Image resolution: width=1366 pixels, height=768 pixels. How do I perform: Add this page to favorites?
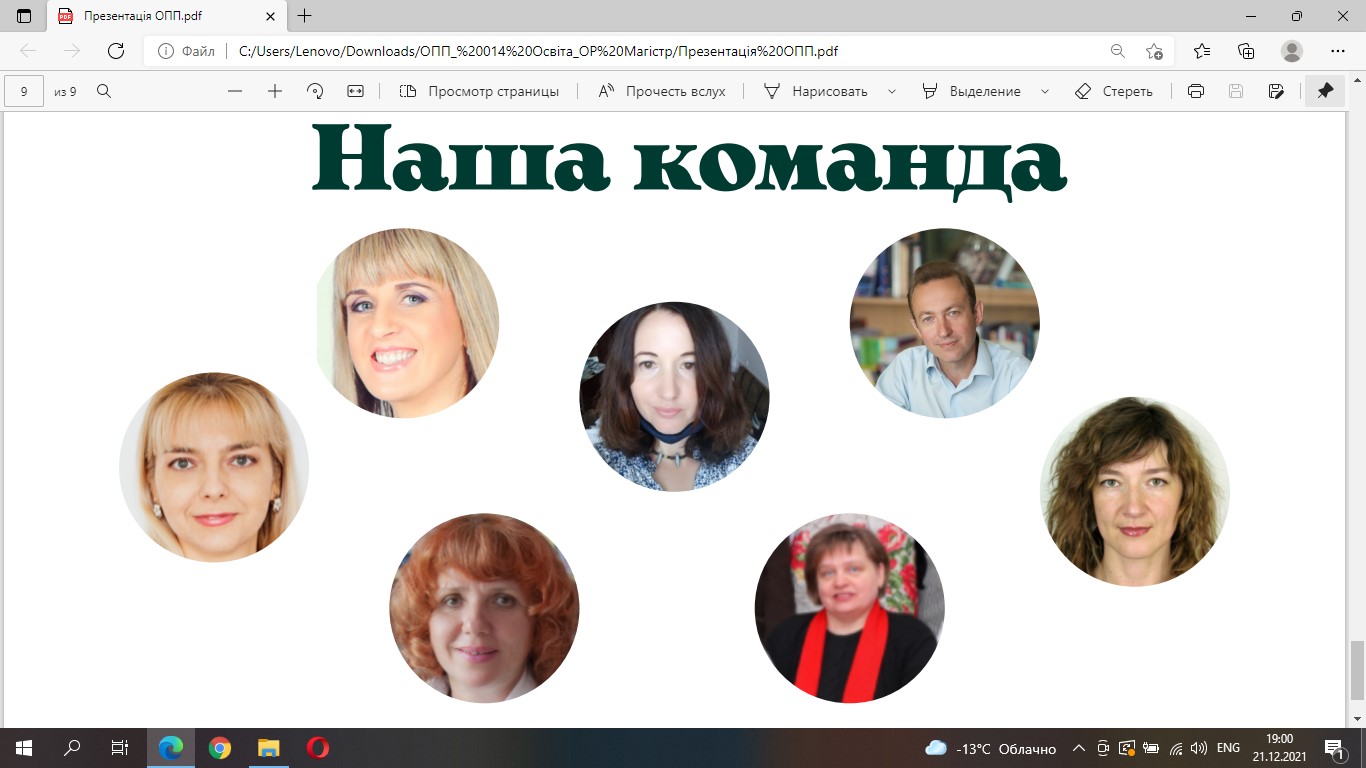click(x=1155, y=51)
